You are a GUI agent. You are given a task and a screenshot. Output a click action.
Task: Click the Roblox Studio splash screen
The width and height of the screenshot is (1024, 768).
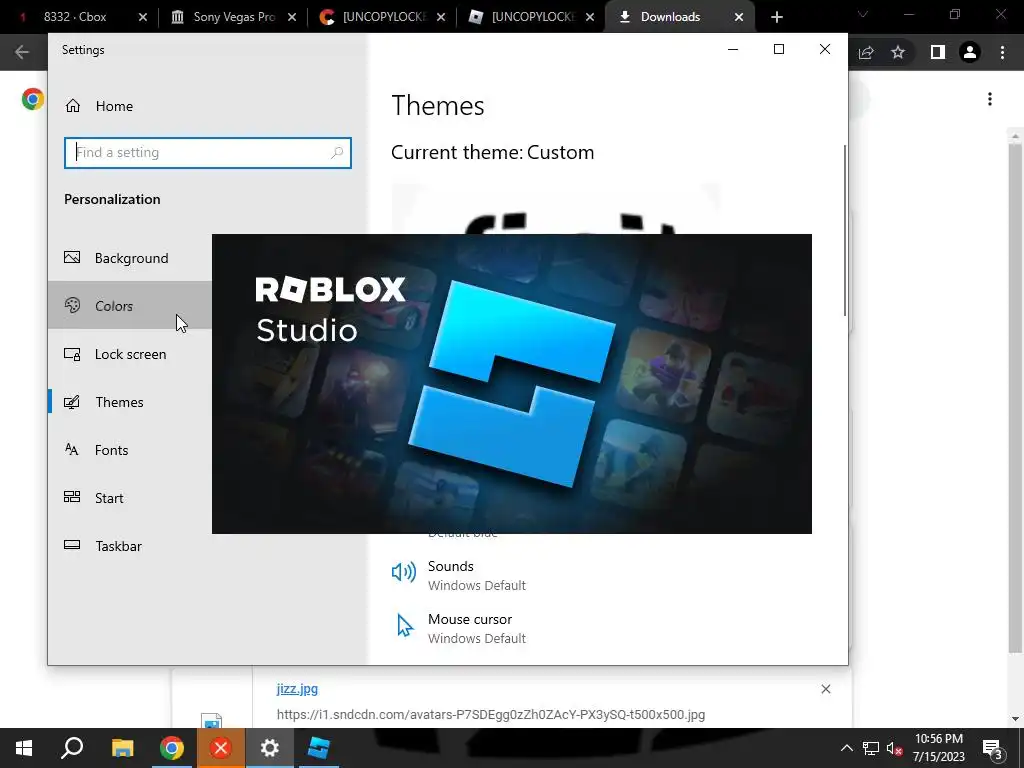tap(511, 384)
